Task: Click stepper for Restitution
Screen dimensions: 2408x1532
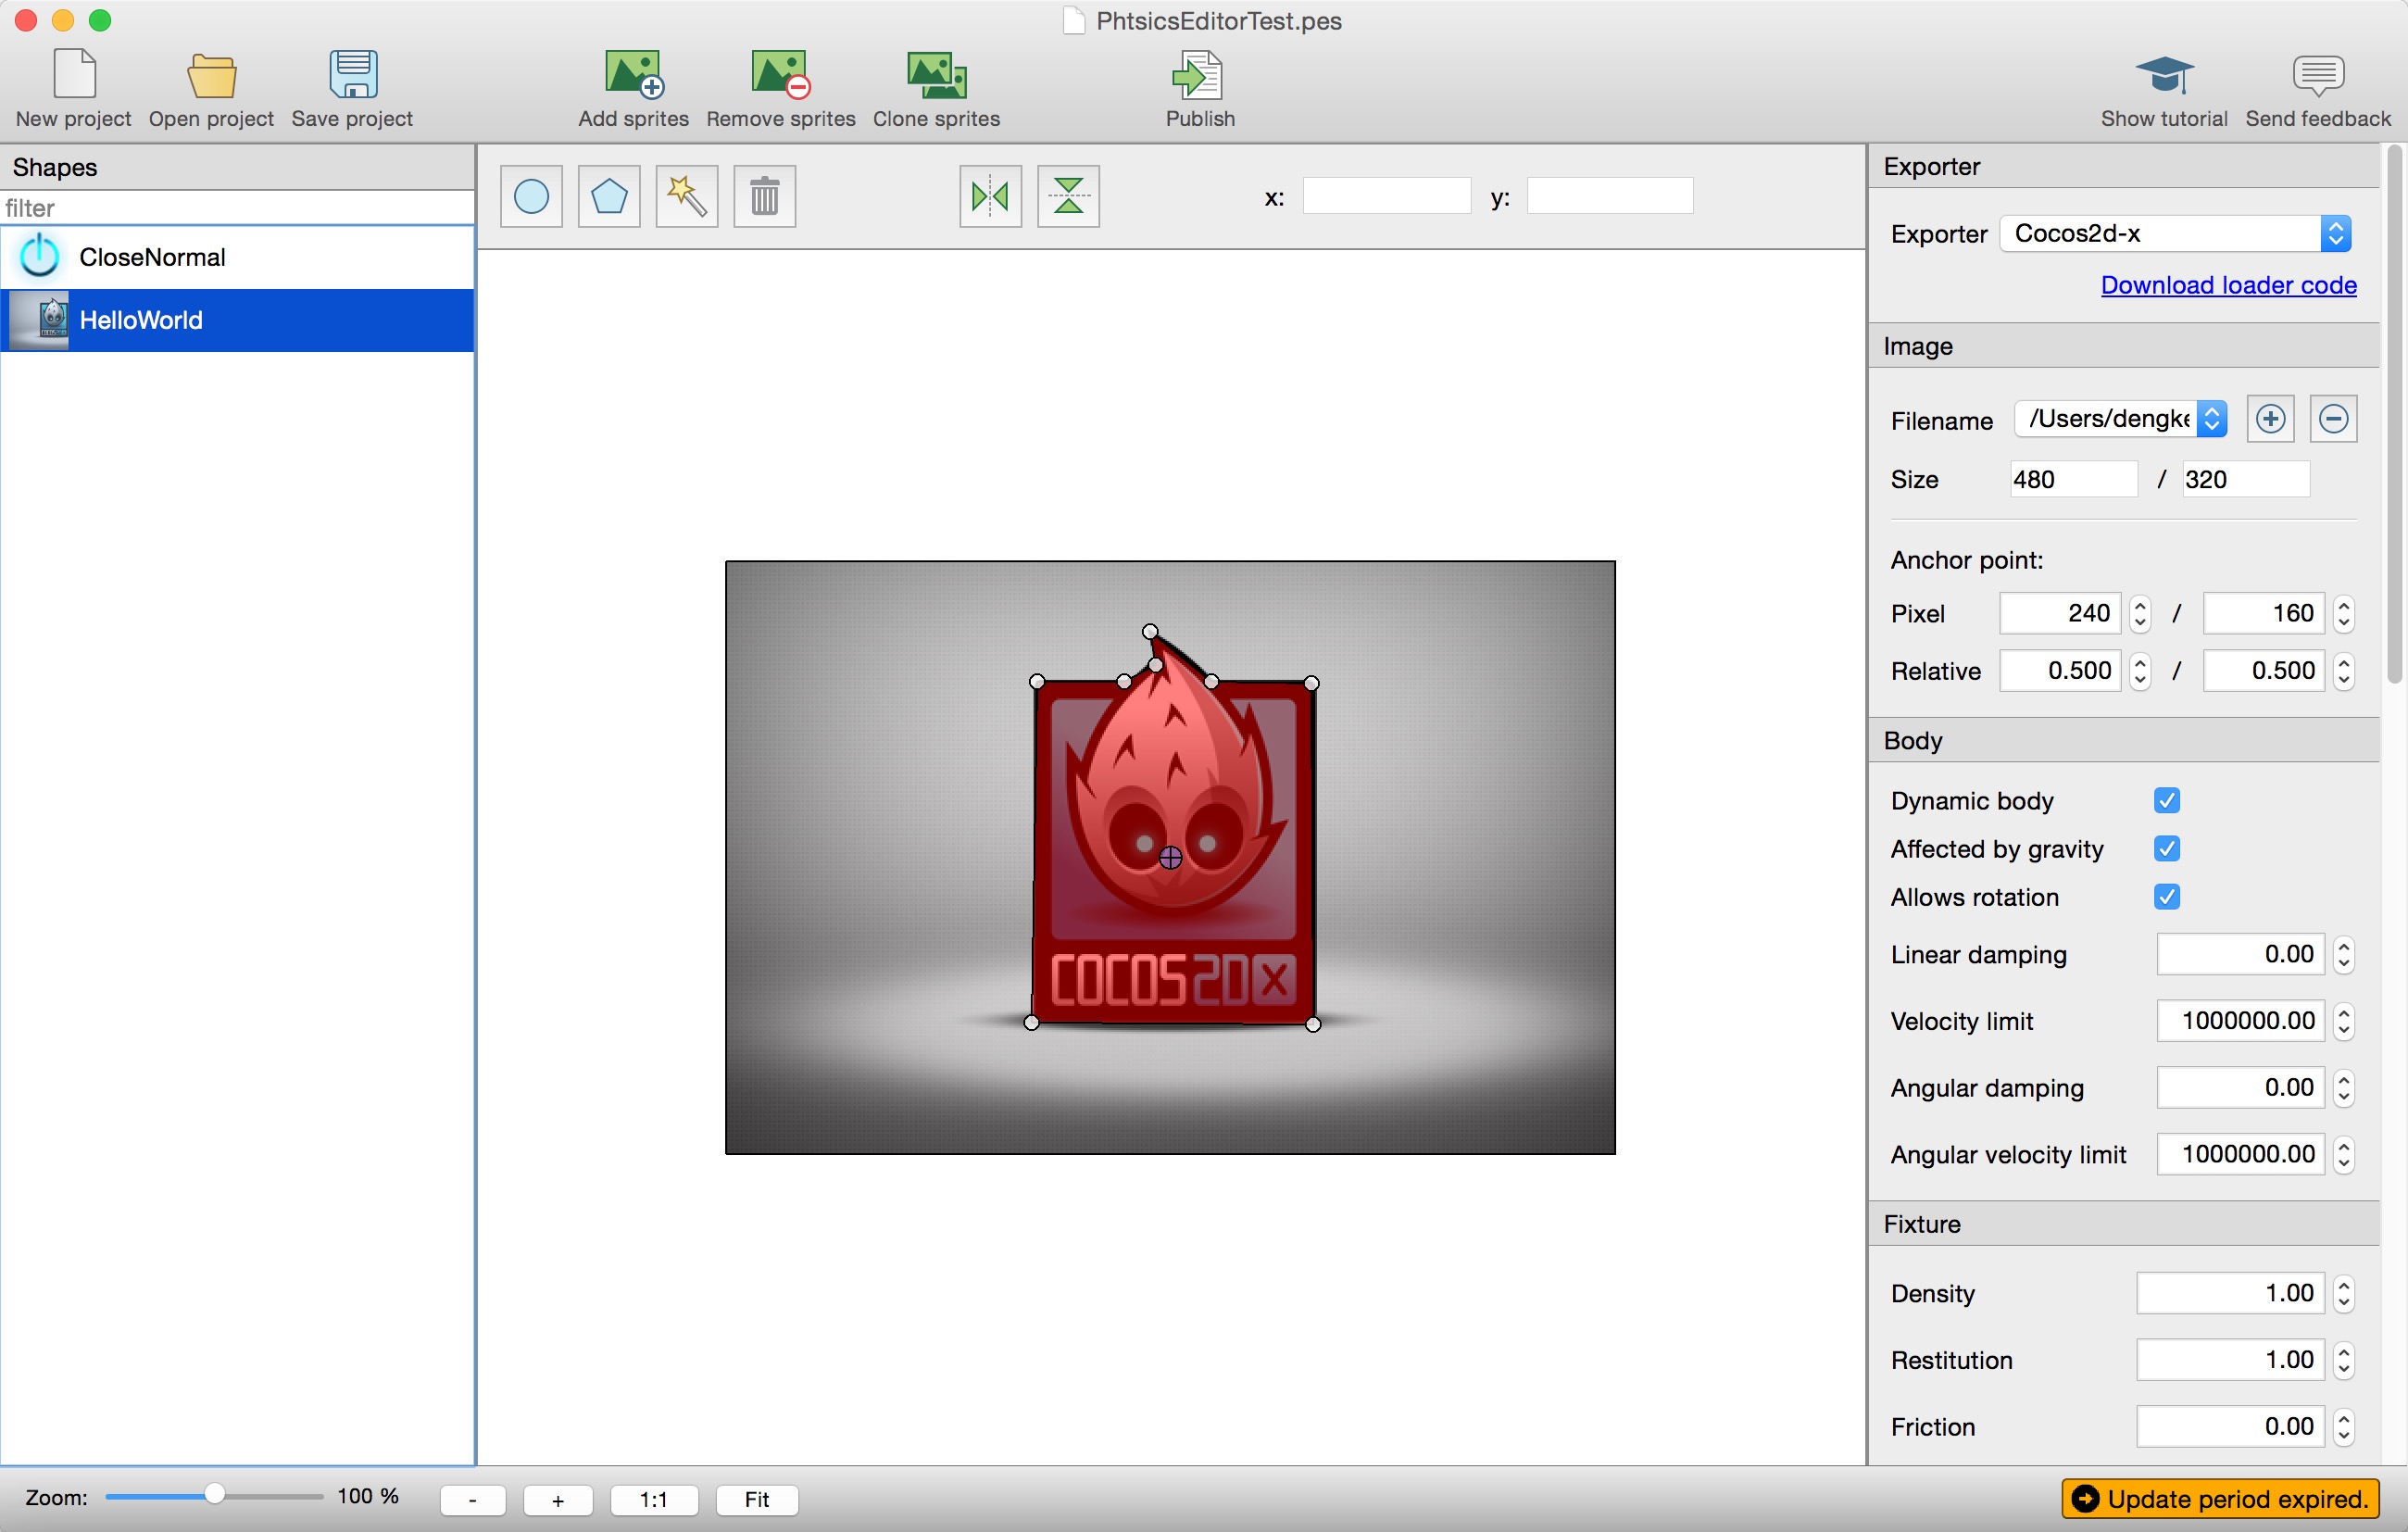Action: coord(2343,1360)
